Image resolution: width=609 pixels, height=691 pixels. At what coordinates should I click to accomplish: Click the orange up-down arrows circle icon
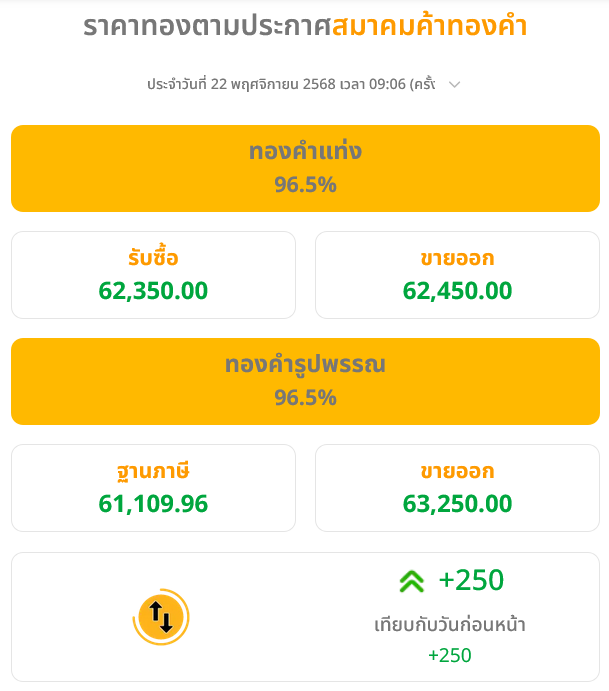point(161,617)
